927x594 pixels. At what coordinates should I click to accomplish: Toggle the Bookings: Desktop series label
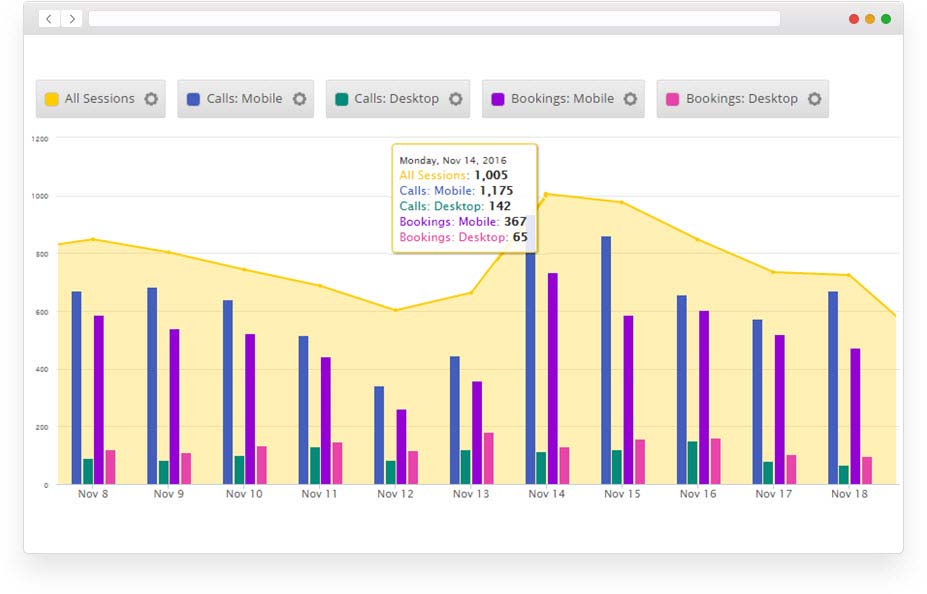pos(741,99)
